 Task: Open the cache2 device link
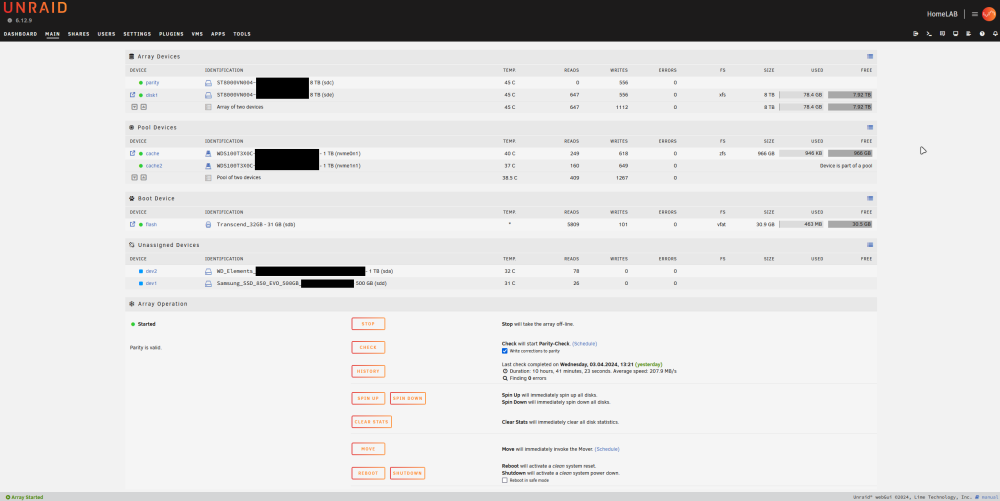coord(154,166)
